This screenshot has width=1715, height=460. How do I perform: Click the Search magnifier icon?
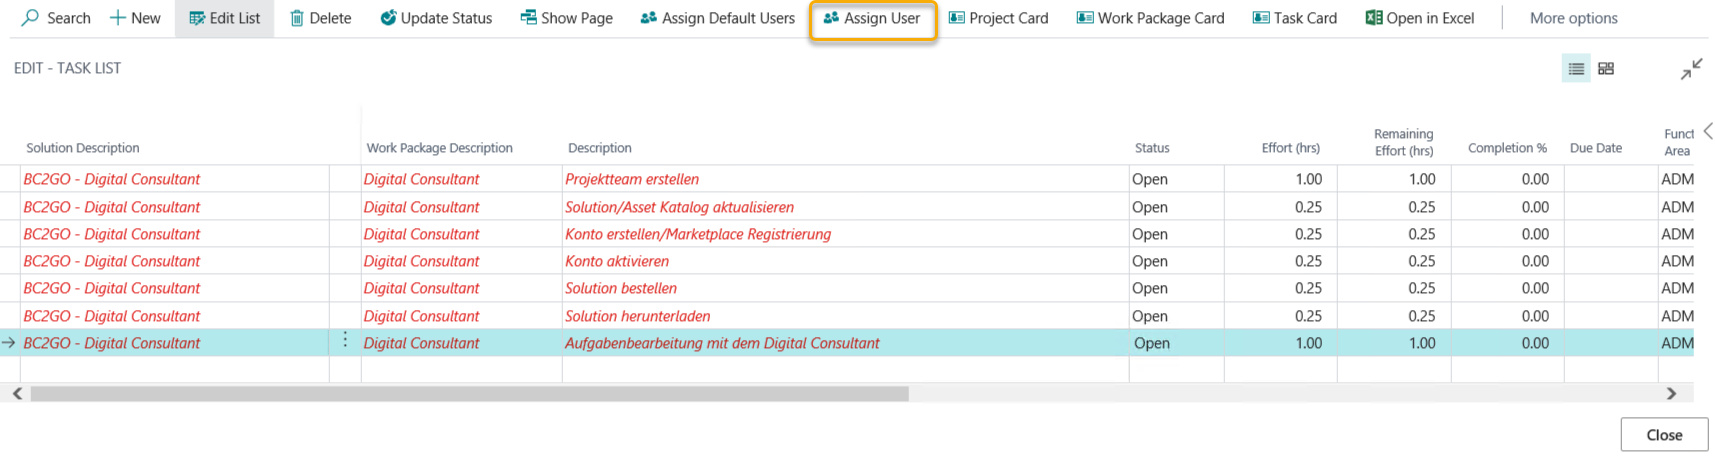coord(31,18)
